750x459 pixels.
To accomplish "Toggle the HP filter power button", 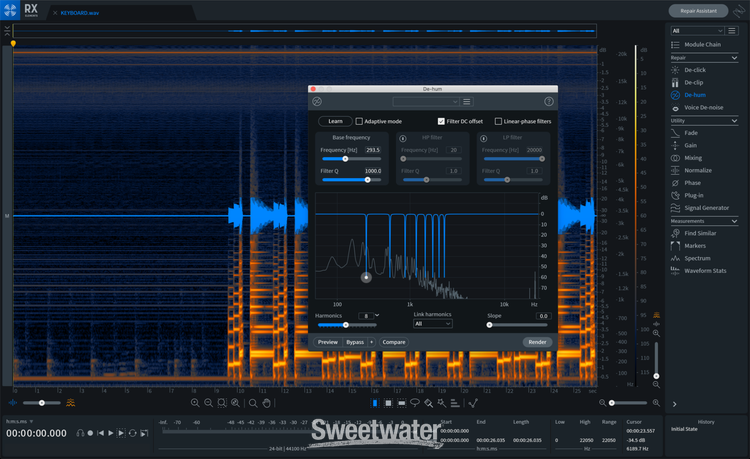I will pyautogui.click(x=403, y=139).
